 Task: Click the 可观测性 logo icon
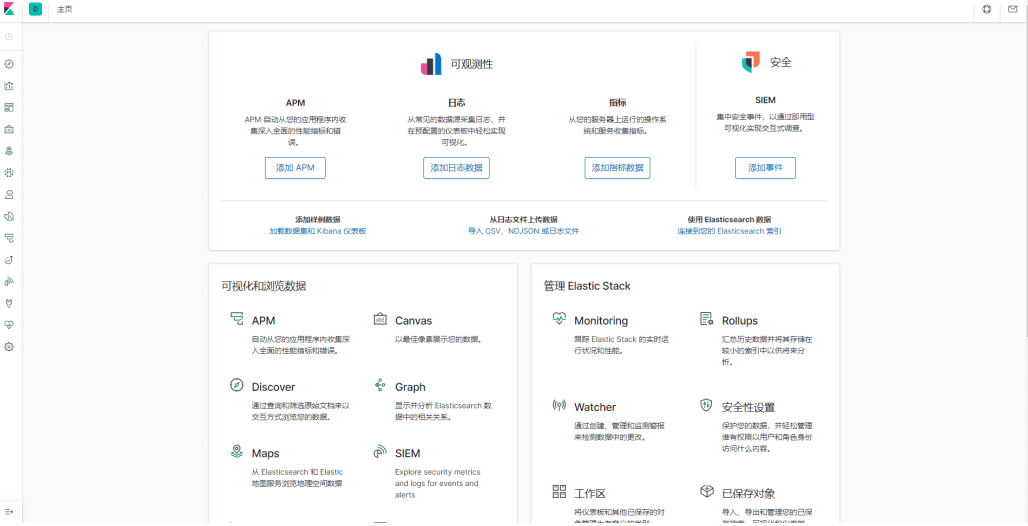pyautogui.click(x=431, y=64)
